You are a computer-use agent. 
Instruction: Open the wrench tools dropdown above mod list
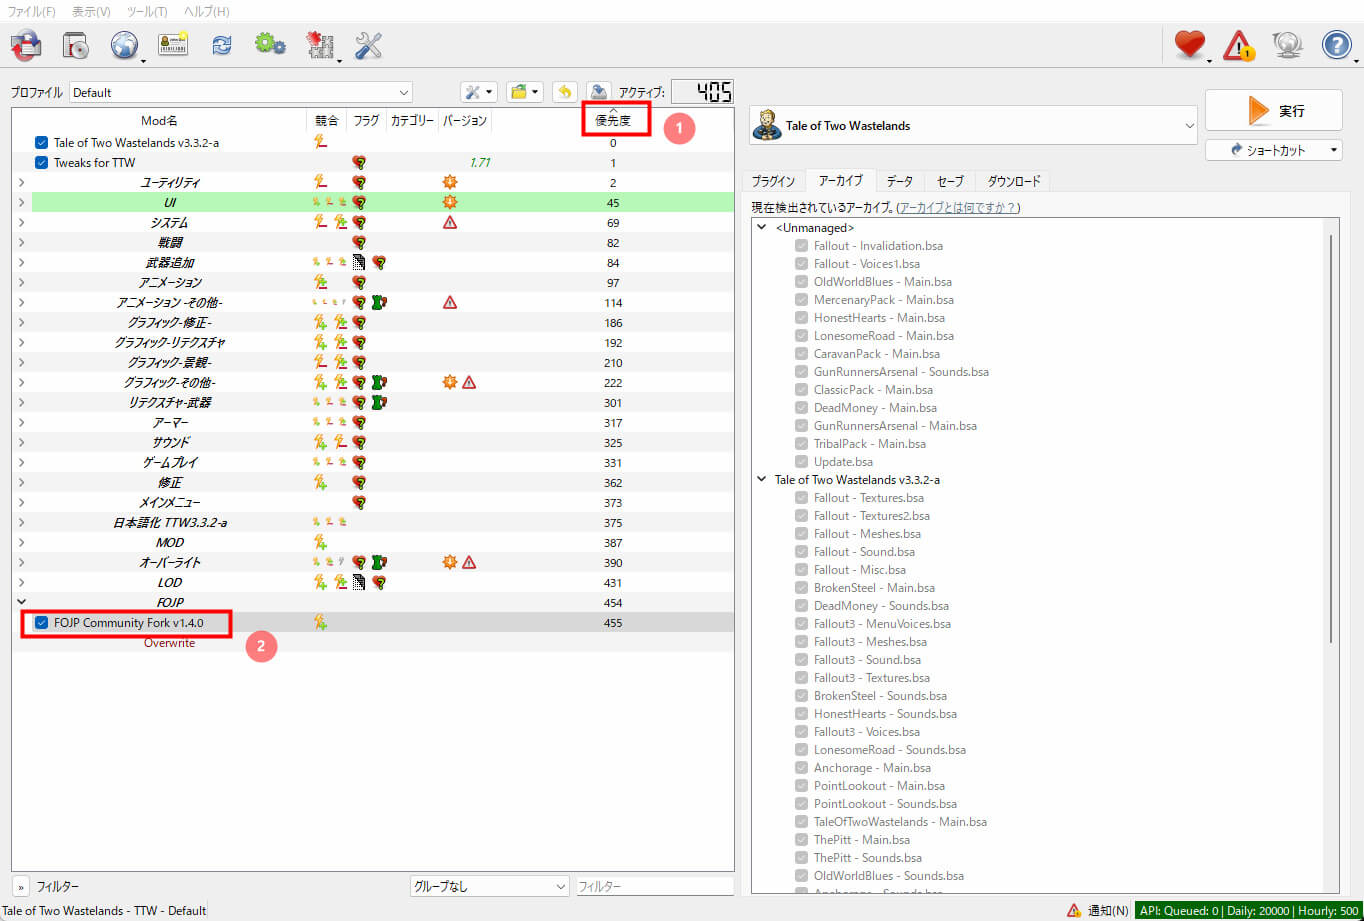[x=479, y=92]
